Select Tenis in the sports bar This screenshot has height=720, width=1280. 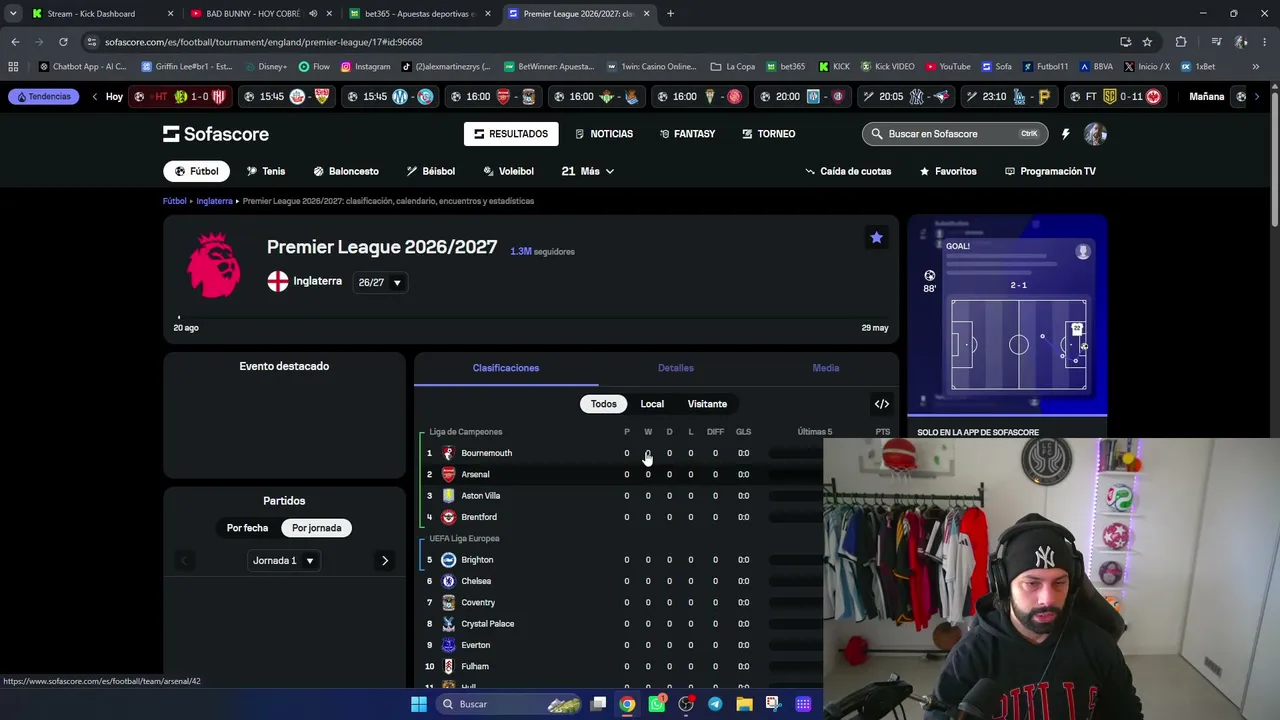click(266, 171)
